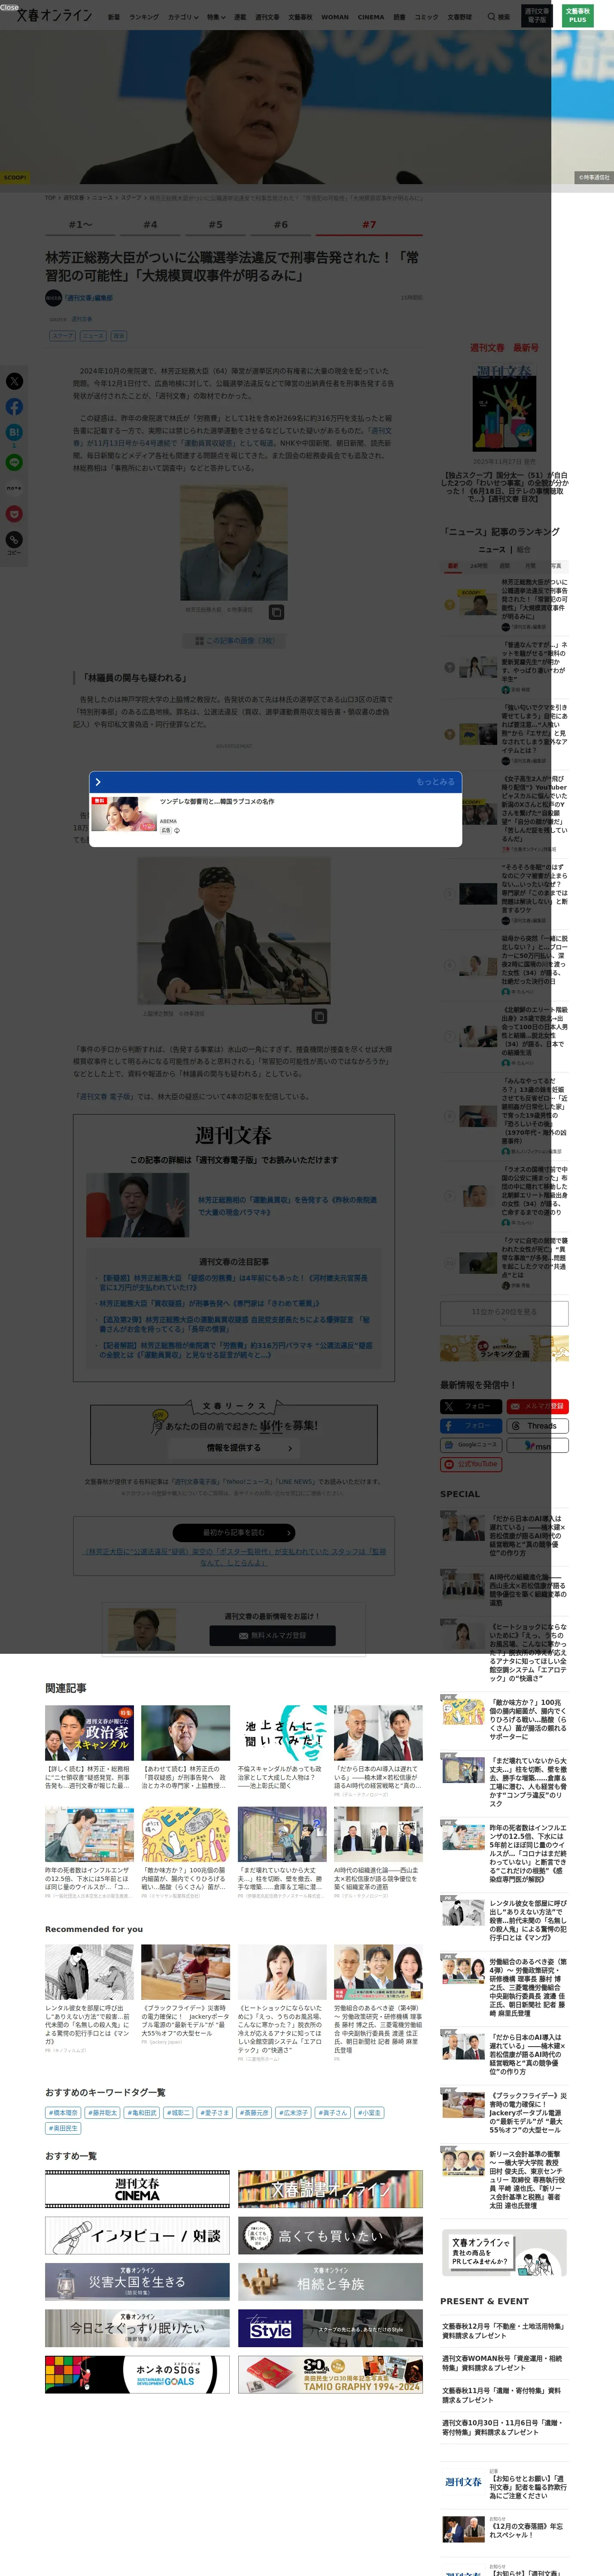Open 公式YouTube button
This screenshot has width=614, height=2576.
click(471, 1464)
